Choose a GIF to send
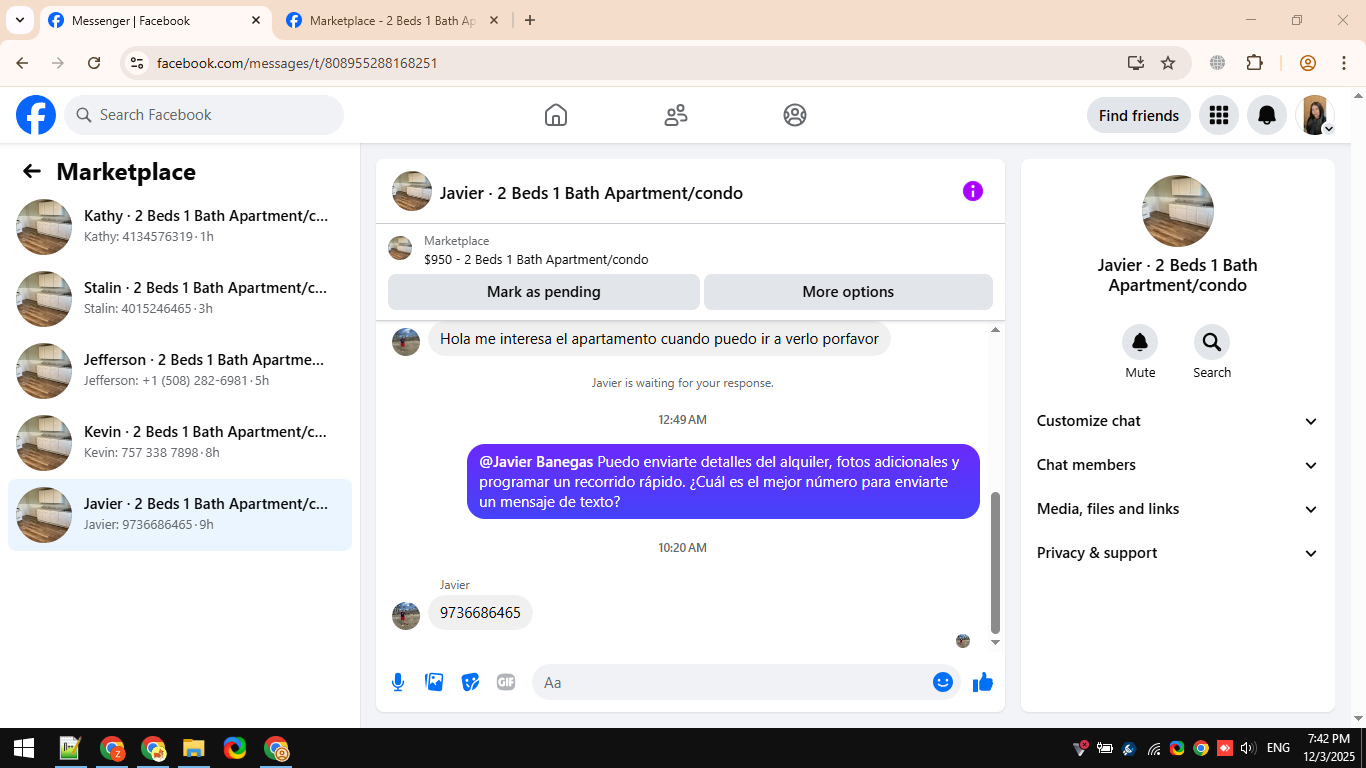 (506, 682)
